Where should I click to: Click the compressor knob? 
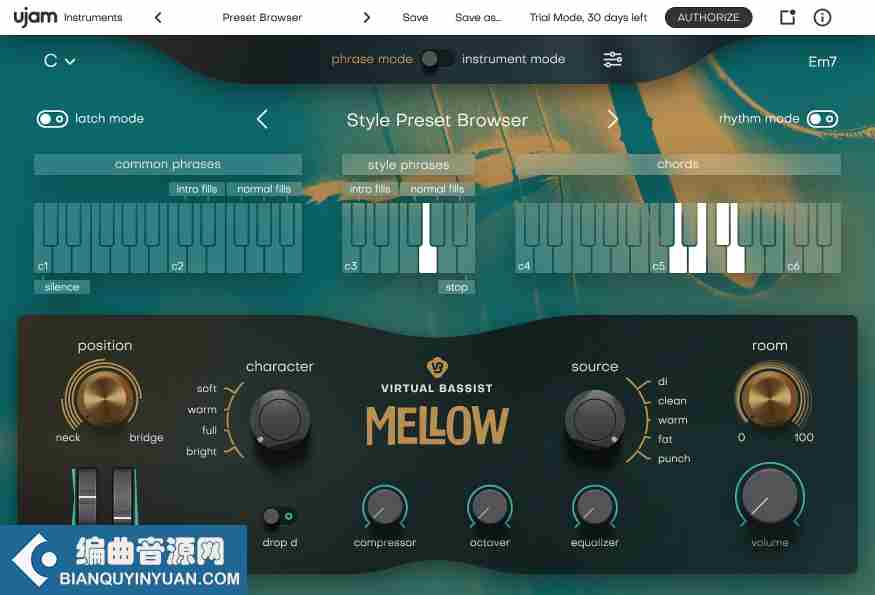pos(384,507)
